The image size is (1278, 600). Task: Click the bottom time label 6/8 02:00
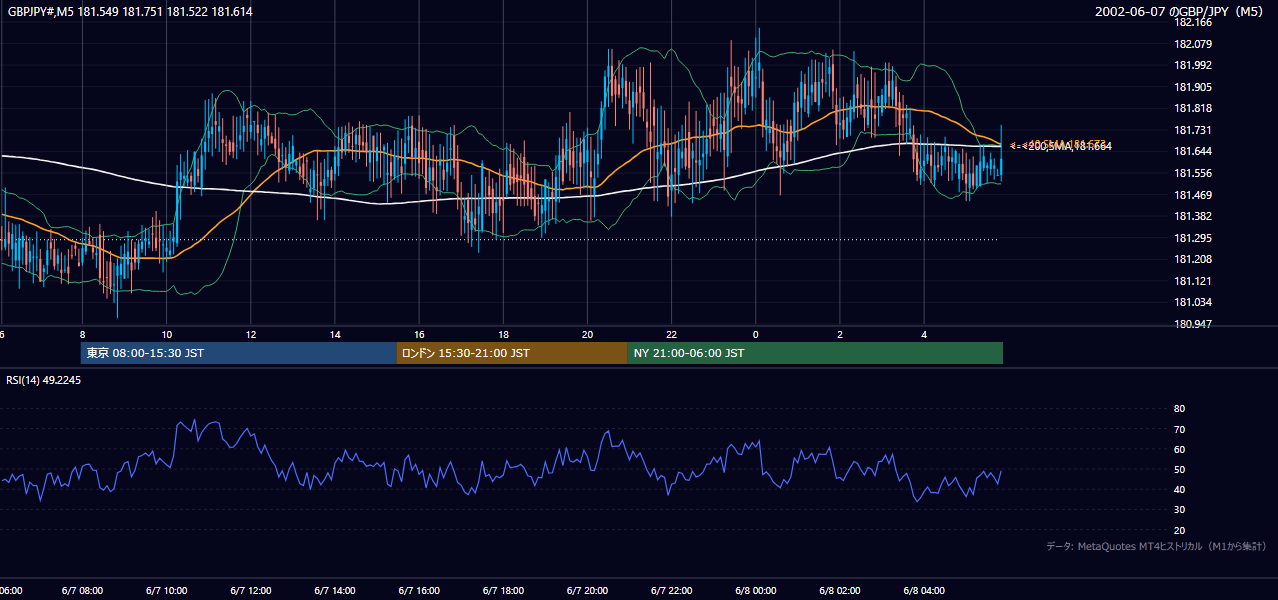pos(840,591)
